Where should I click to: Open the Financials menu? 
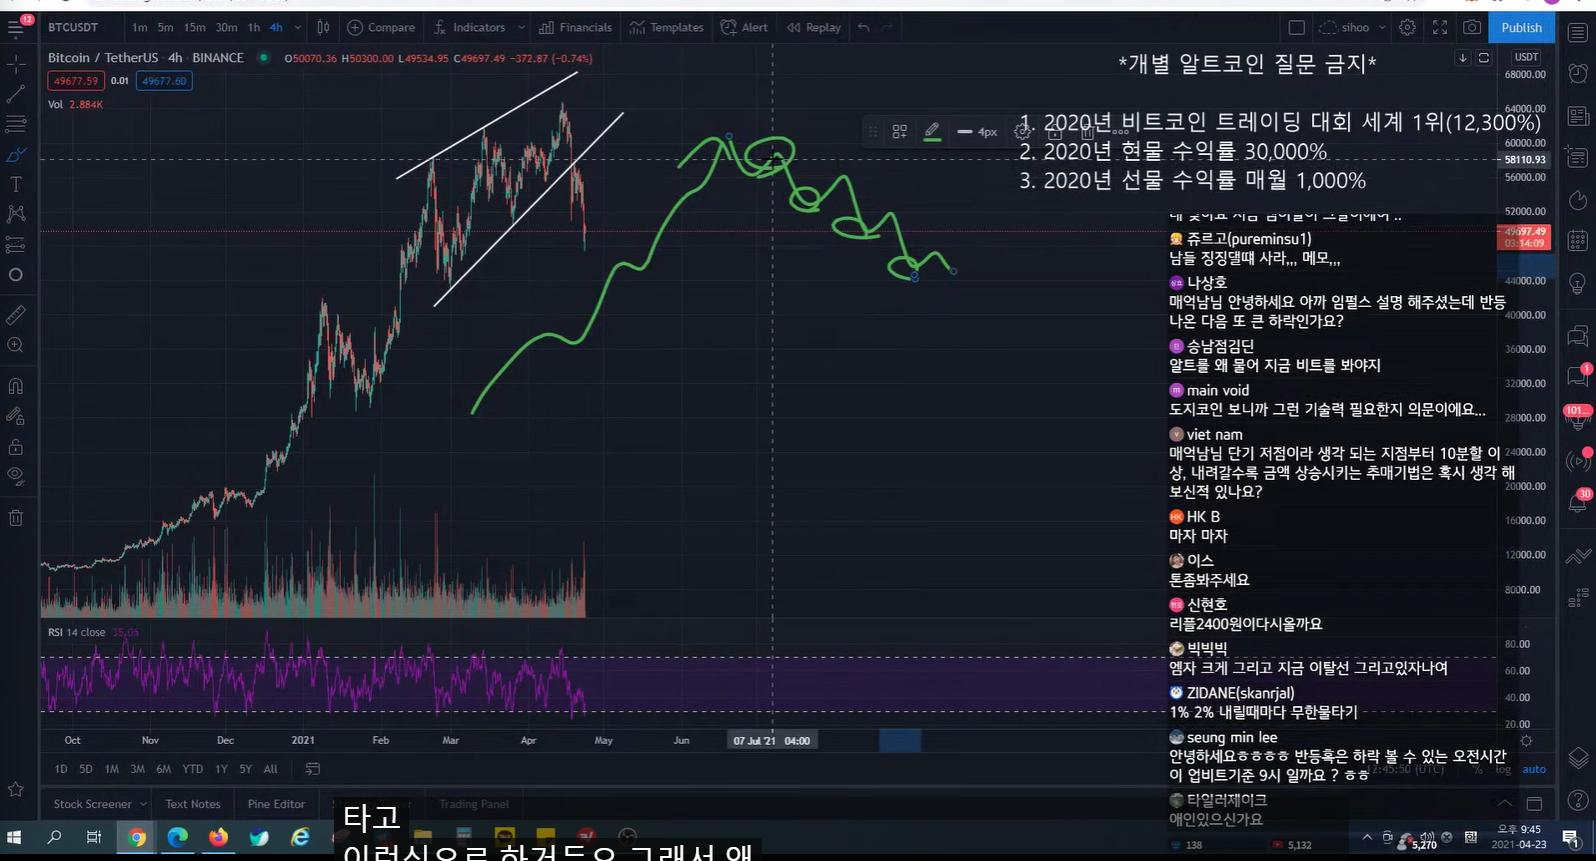pos(576,28)
